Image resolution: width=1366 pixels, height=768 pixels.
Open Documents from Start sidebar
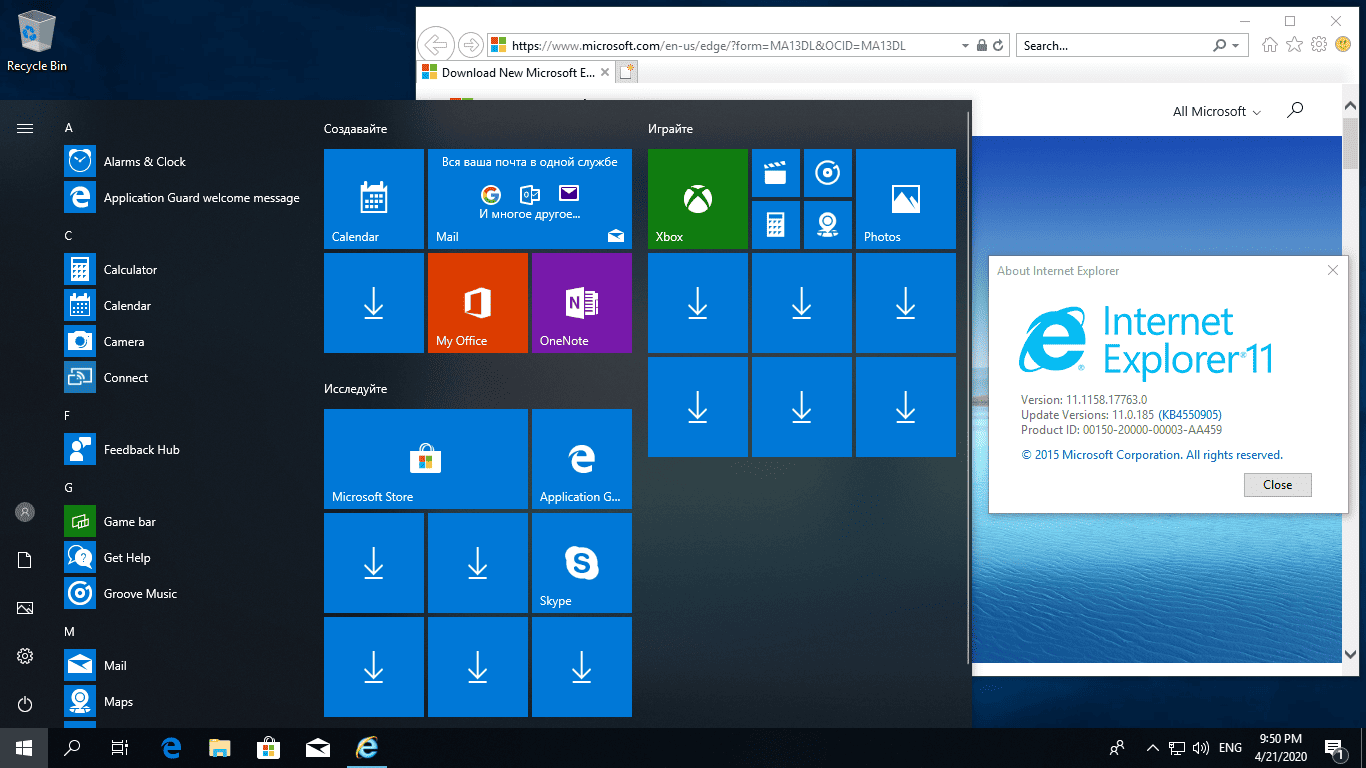(25, 560)
